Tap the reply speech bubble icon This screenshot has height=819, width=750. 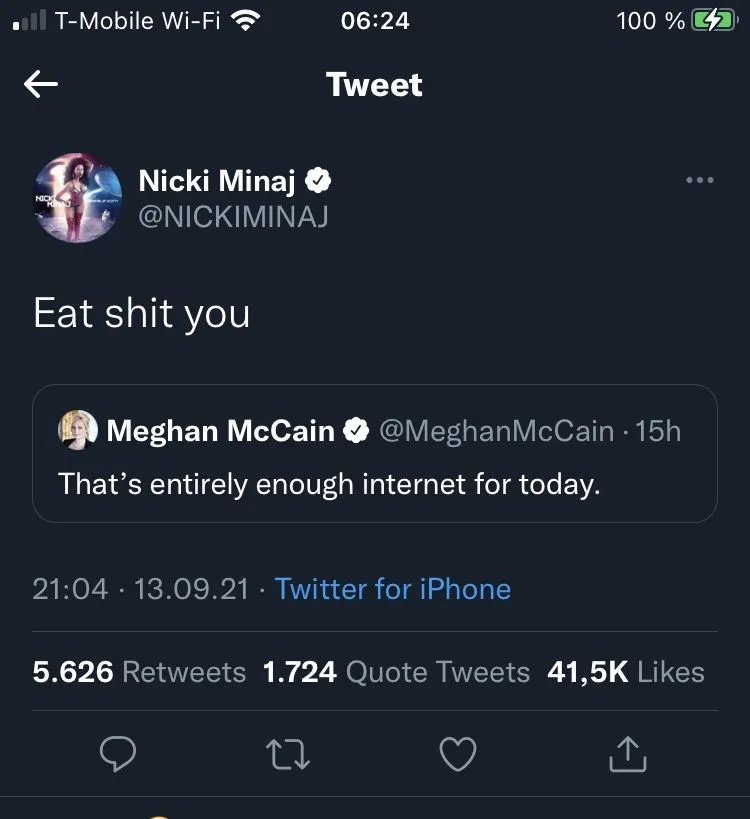click(120, 754)
